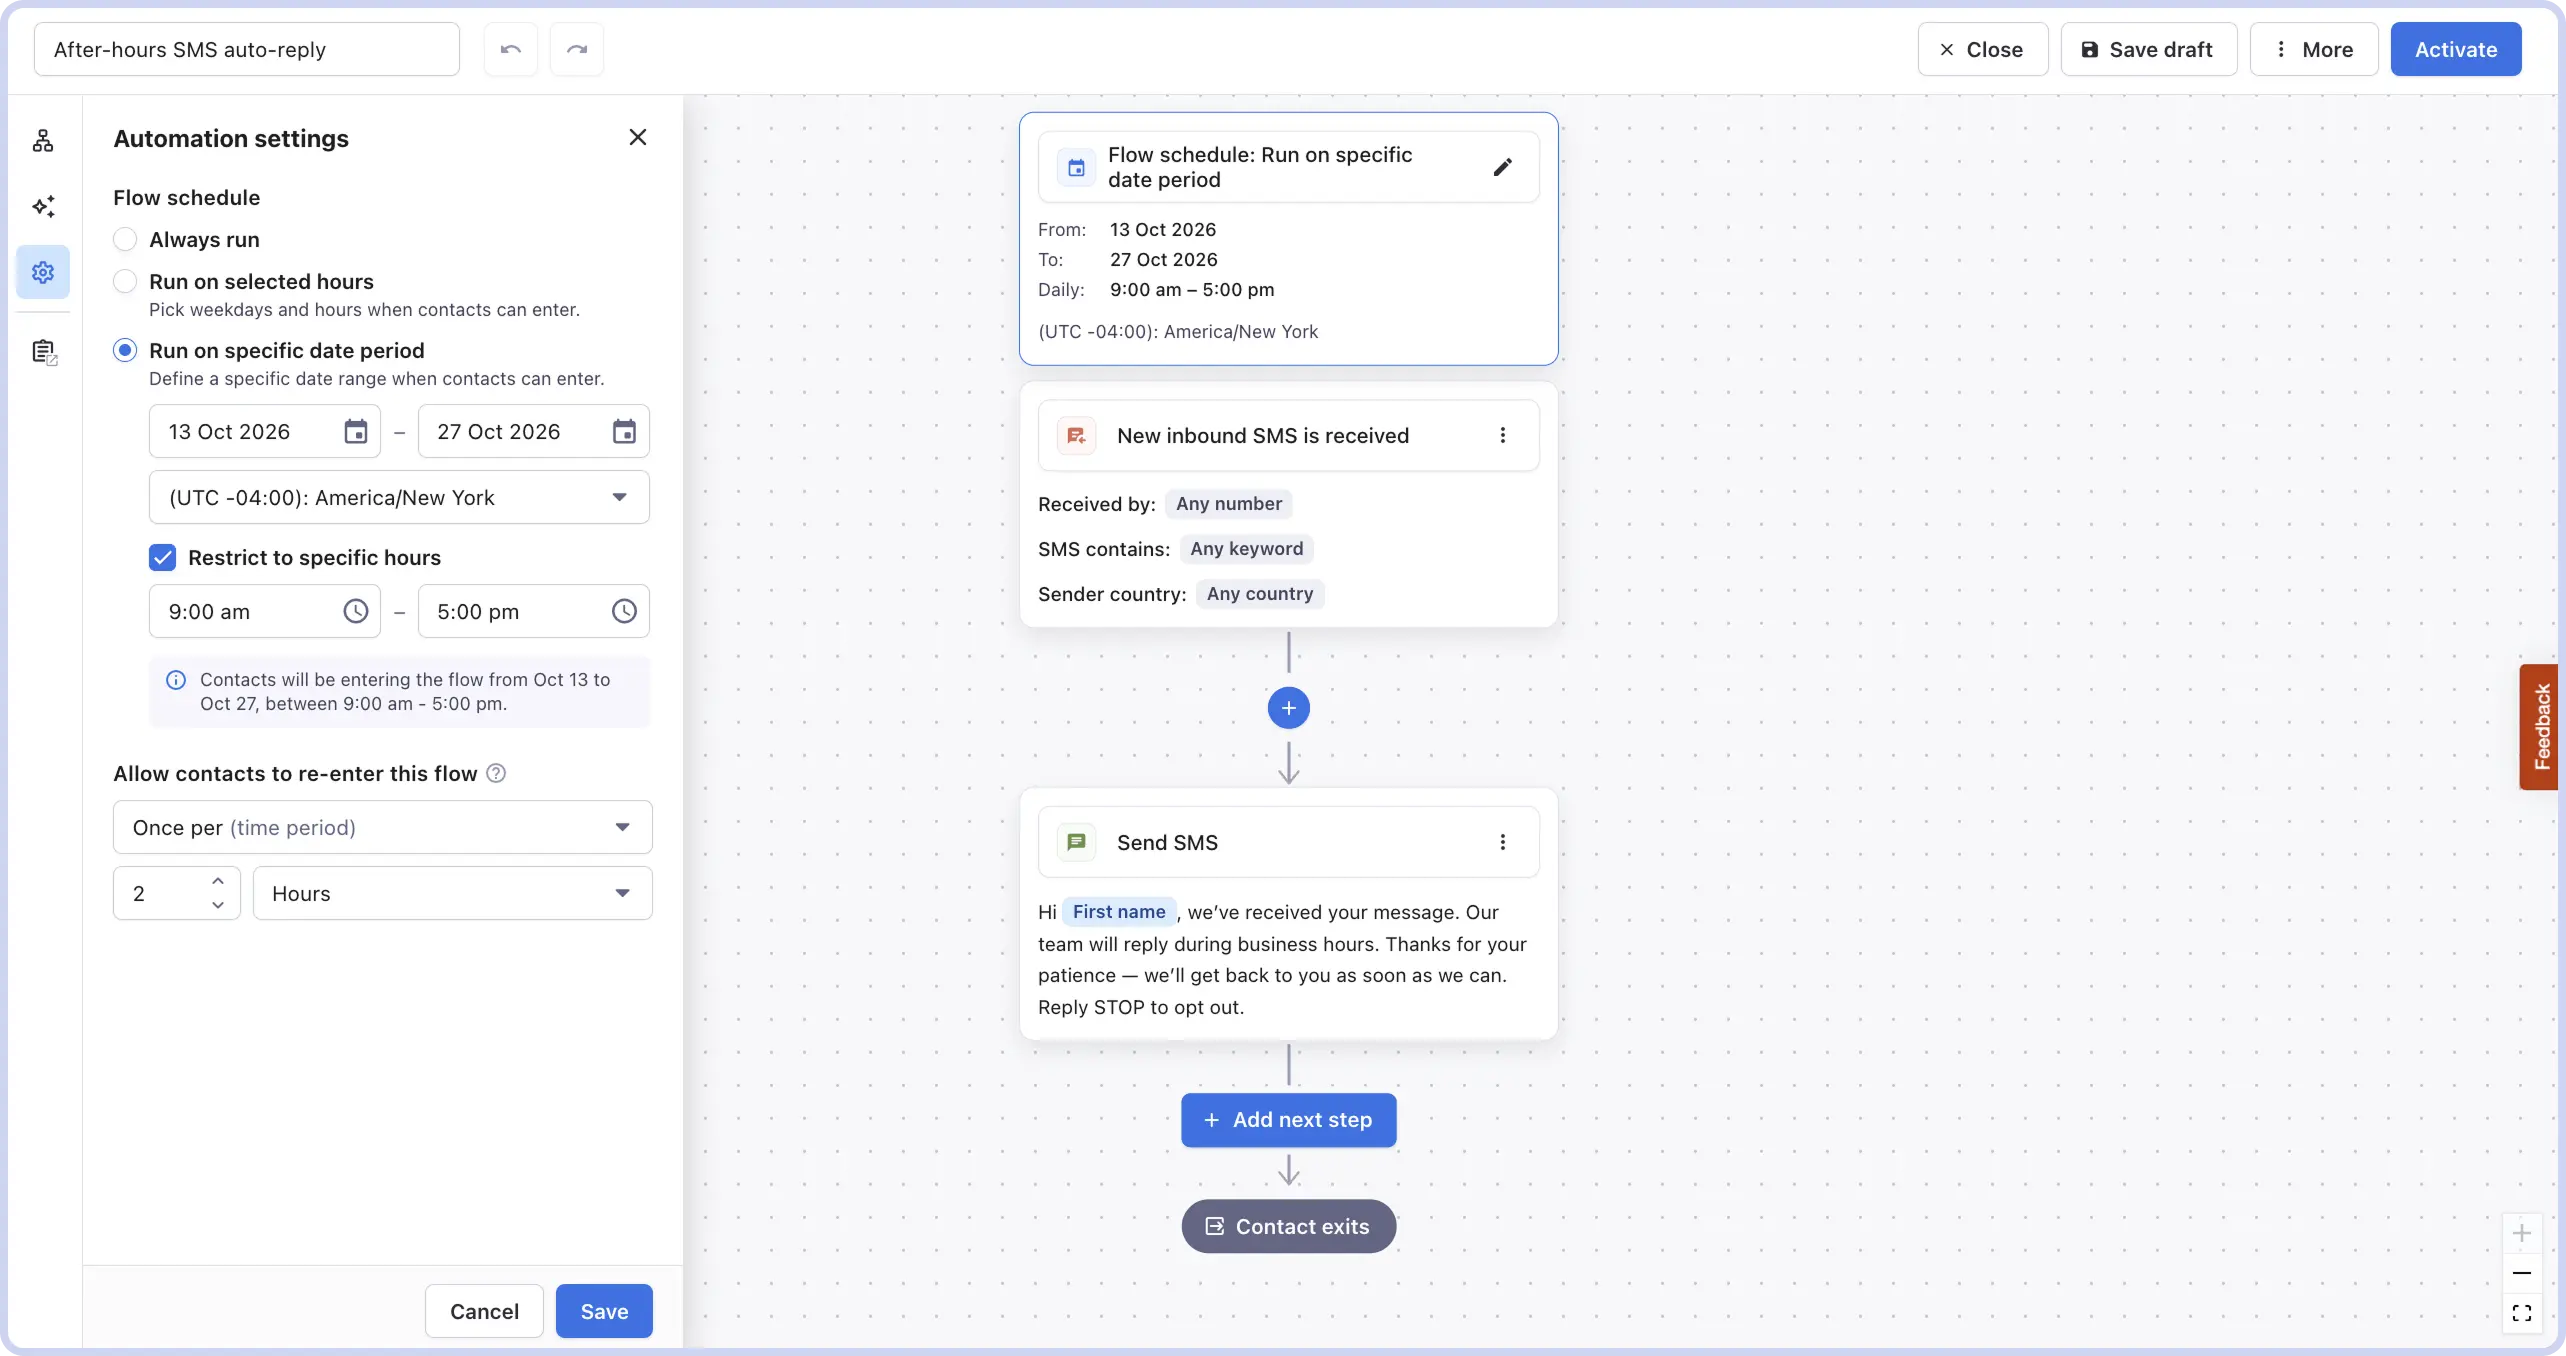Click the Any keyword filter chip
The height and width of the screenshot is (1356, 2566).
point(1246,548)
